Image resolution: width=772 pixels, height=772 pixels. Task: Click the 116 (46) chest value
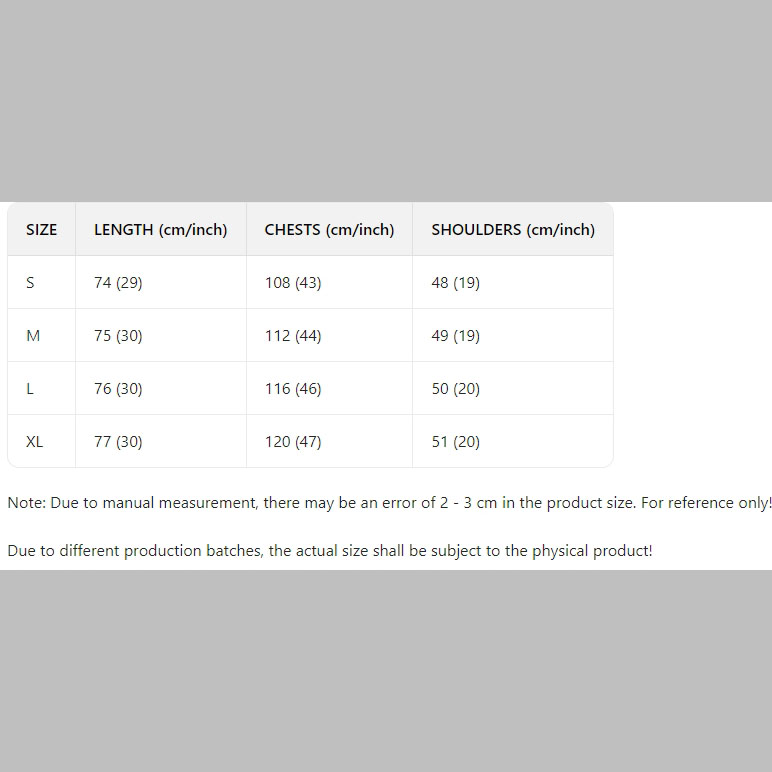pyautogui.click(x=293, y=388)
